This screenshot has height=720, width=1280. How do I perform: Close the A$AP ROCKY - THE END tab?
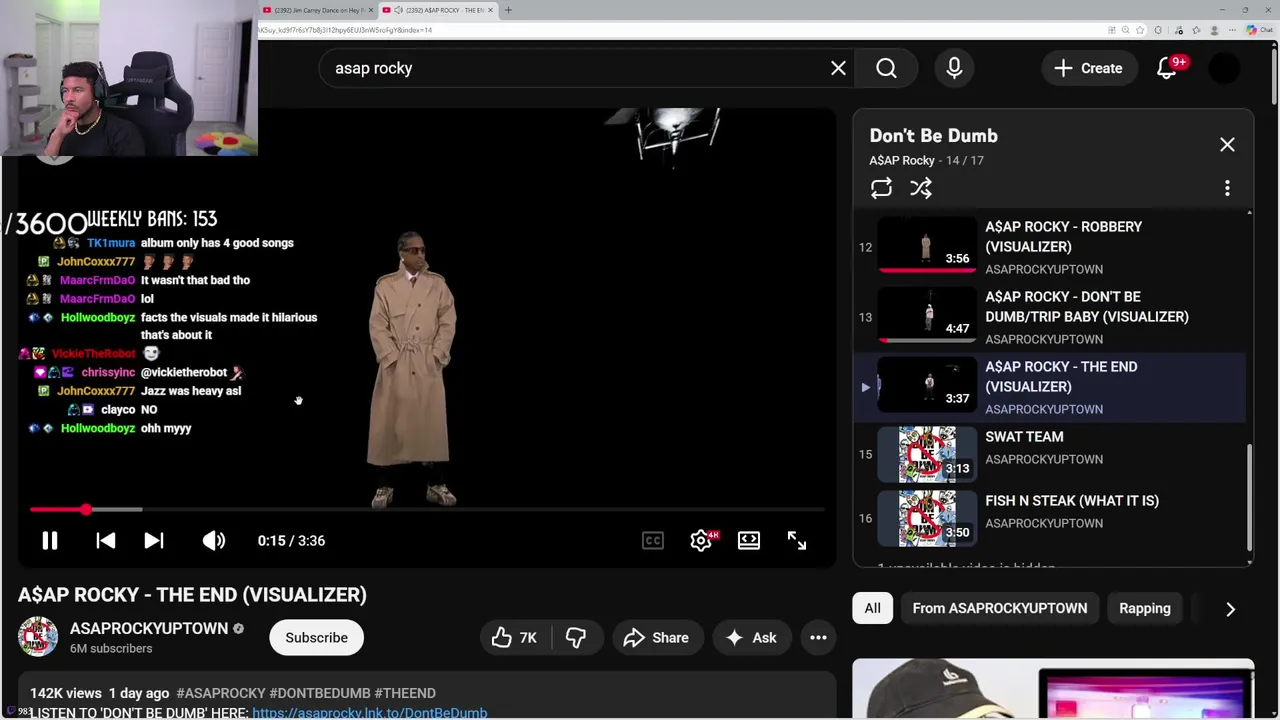(x=490, y=10)
